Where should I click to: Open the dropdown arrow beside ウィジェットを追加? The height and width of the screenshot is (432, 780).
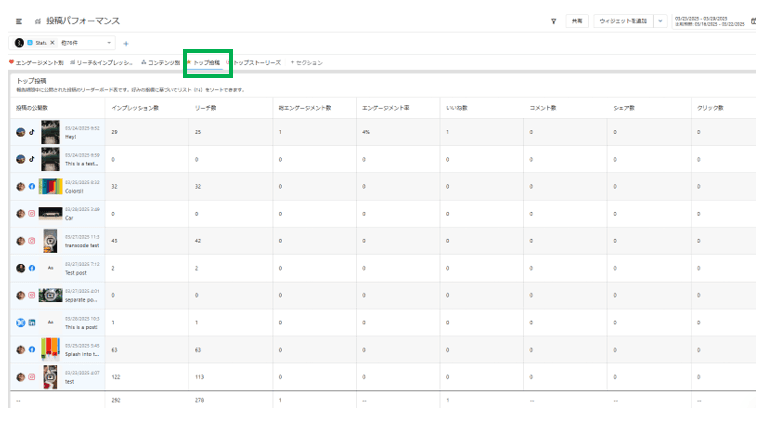click(x=661, y=20)
